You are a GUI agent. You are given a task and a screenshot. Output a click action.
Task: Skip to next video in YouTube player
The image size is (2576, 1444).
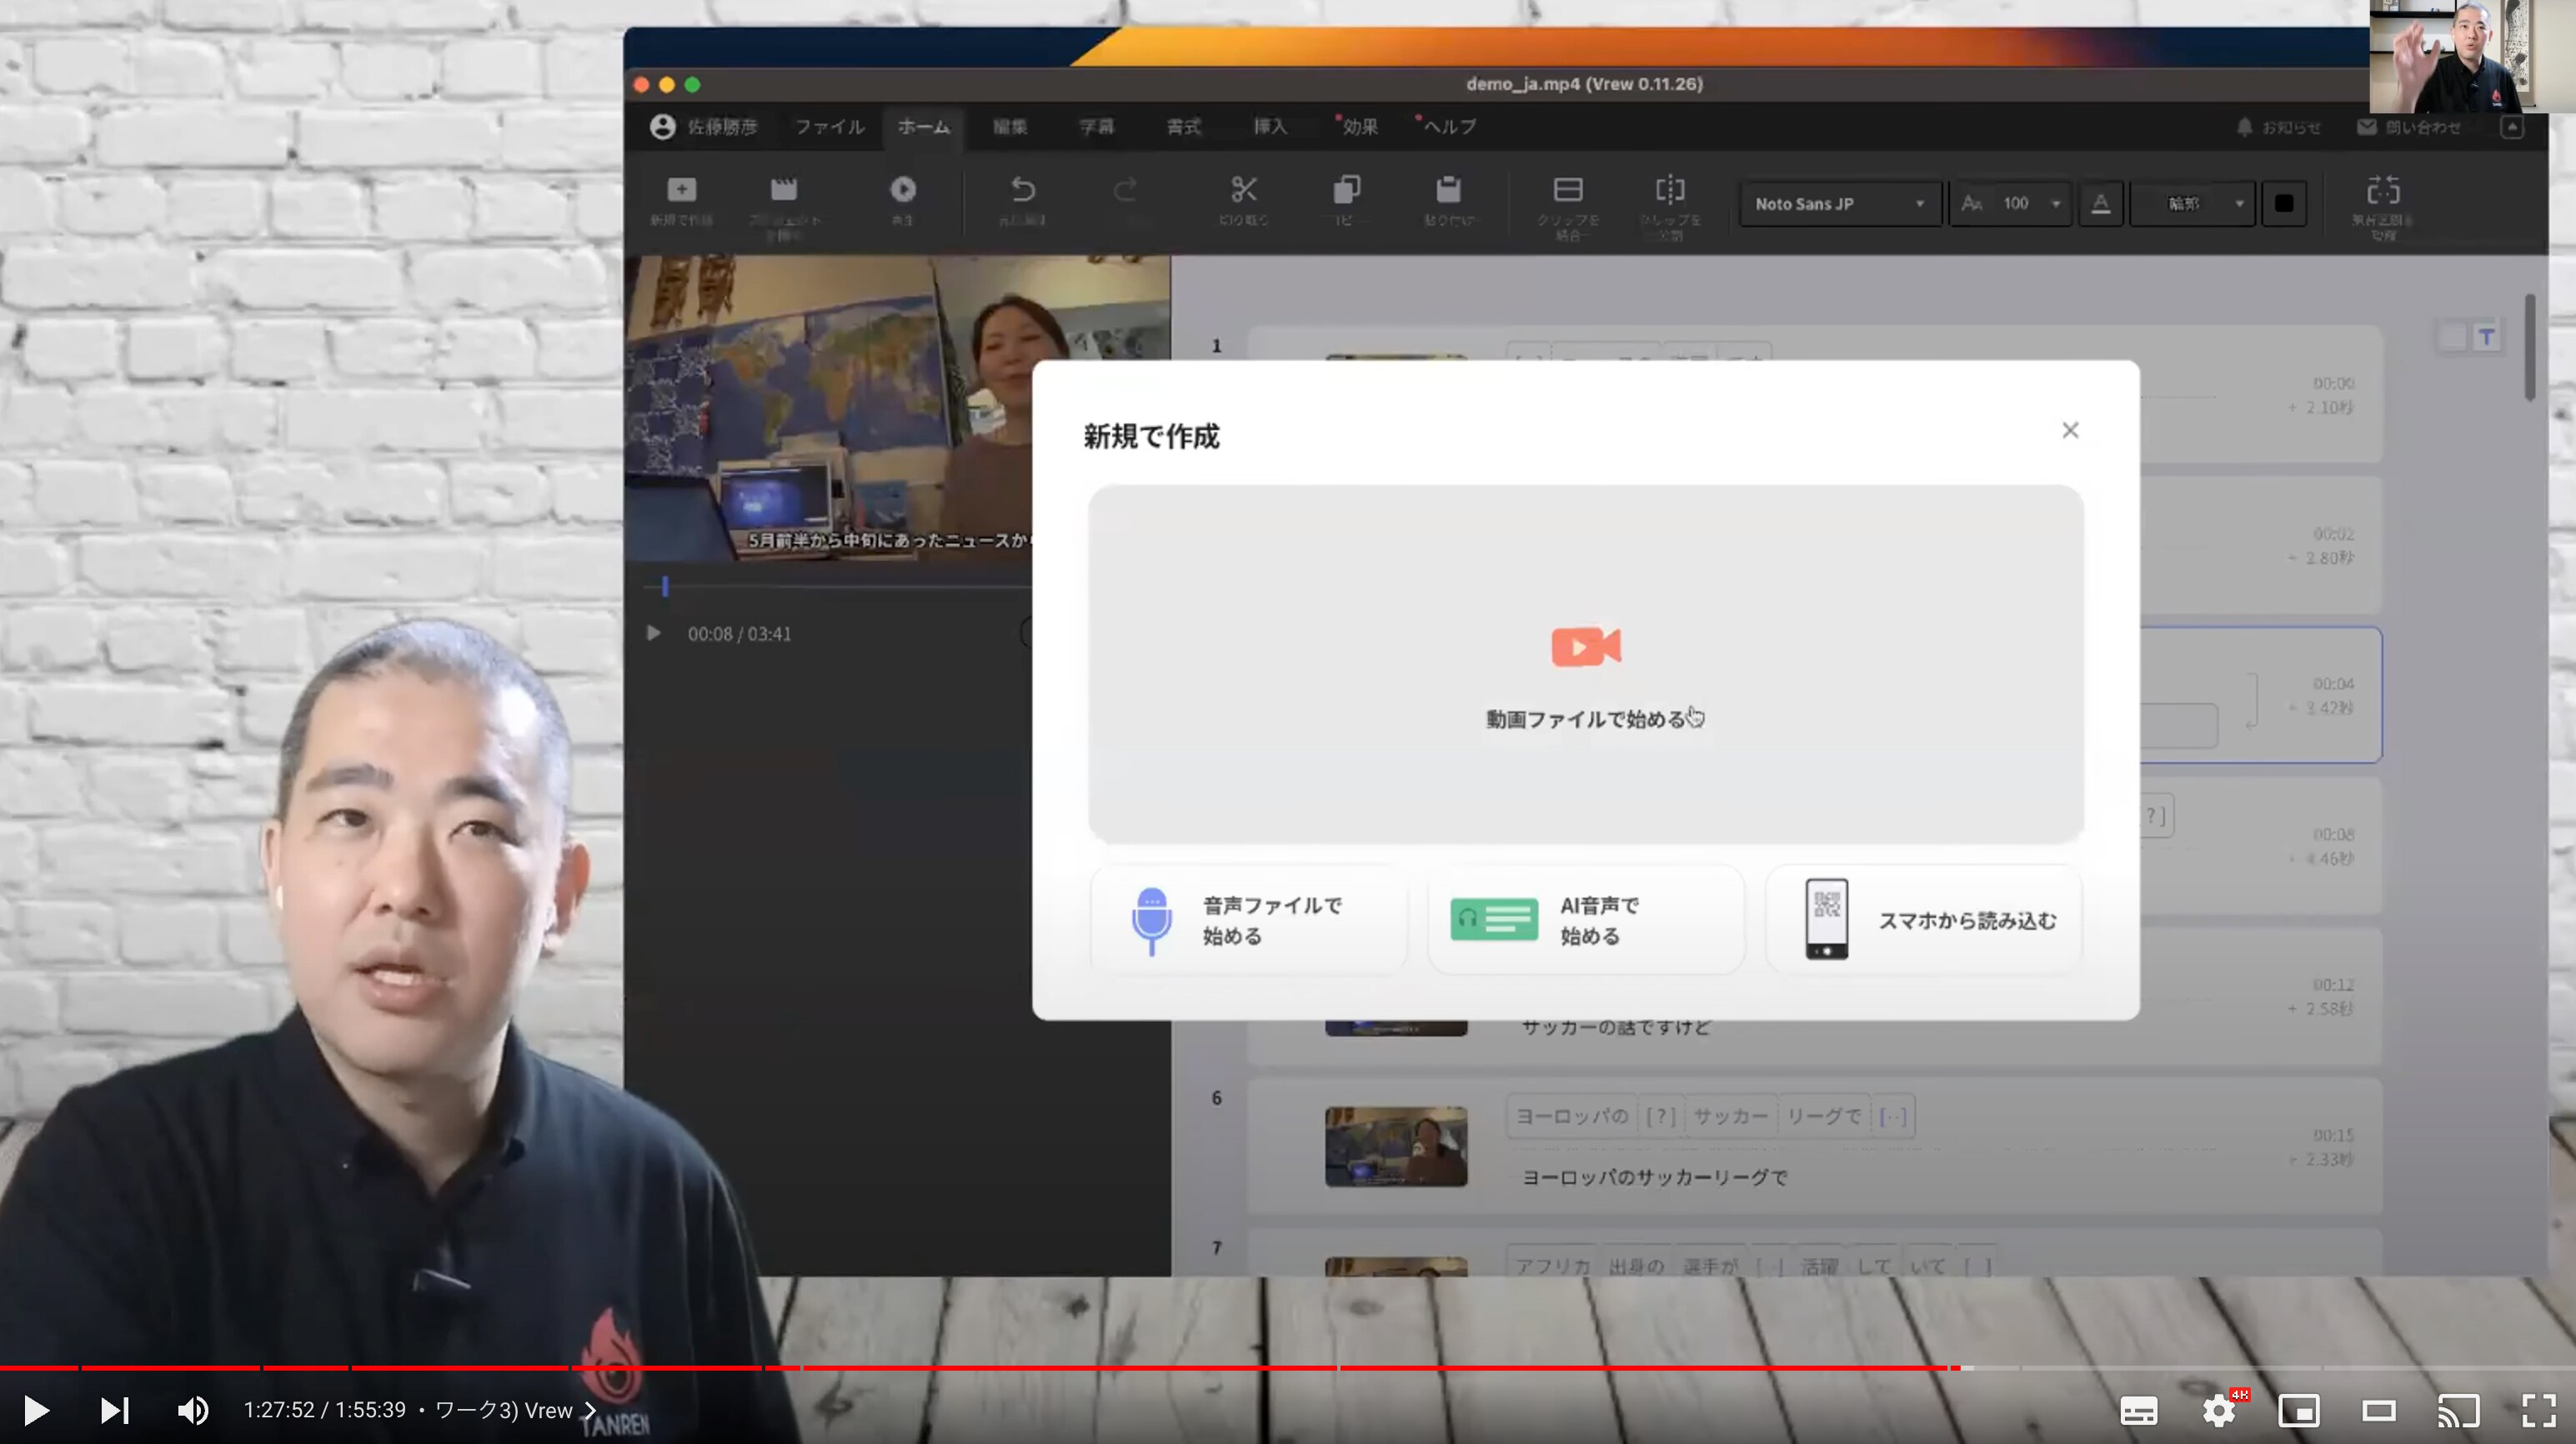point(114,1410)
